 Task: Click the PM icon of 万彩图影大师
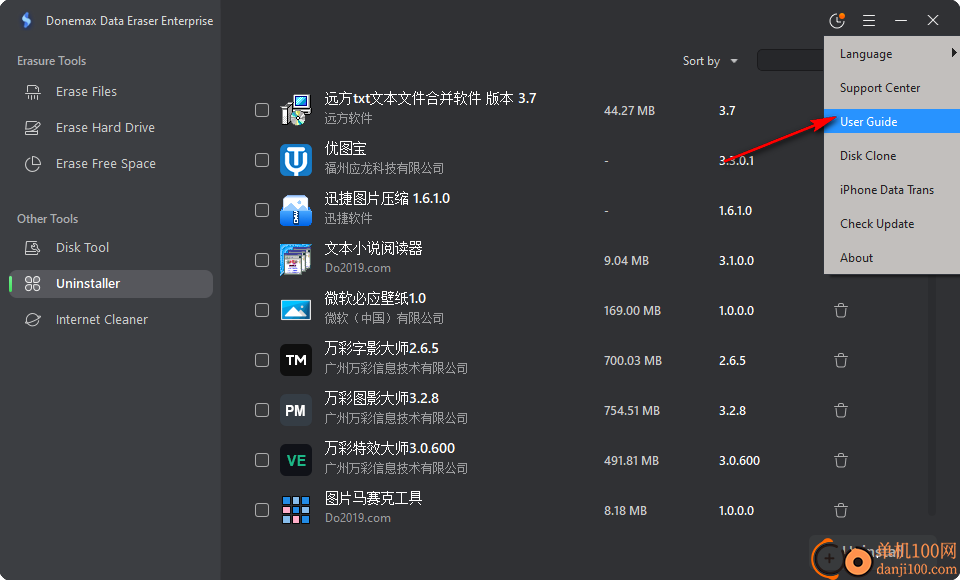tap(296, 410)
